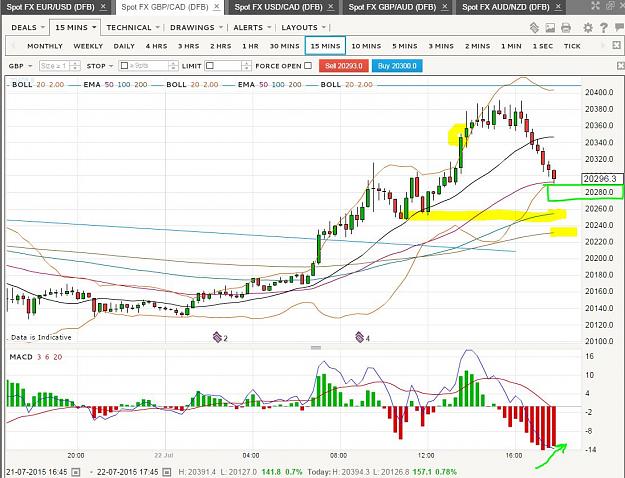Close the GBP/AUD tab
The width and height of the screenshot is (625, 478).
click(x=445, y=7)
